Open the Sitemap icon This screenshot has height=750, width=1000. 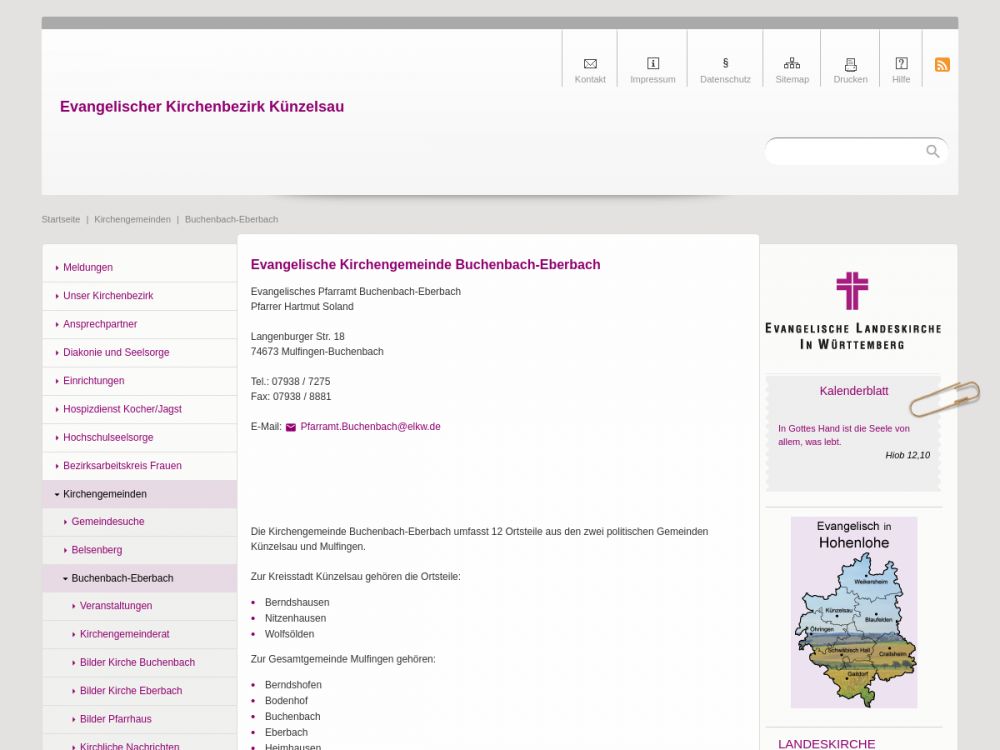(x=792, y=64)
